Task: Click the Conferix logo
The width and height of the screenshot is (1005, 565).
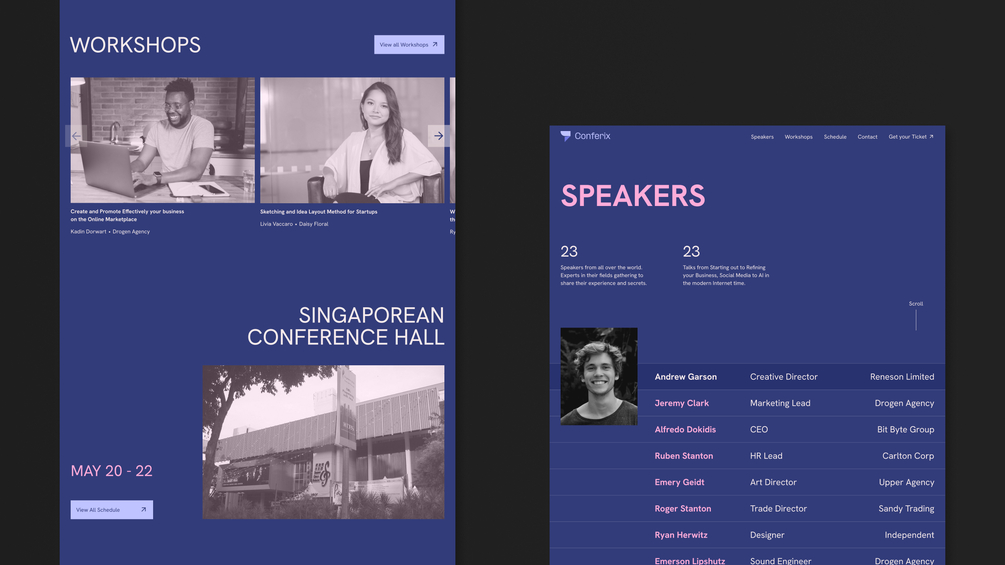Action: coord(585,136)
